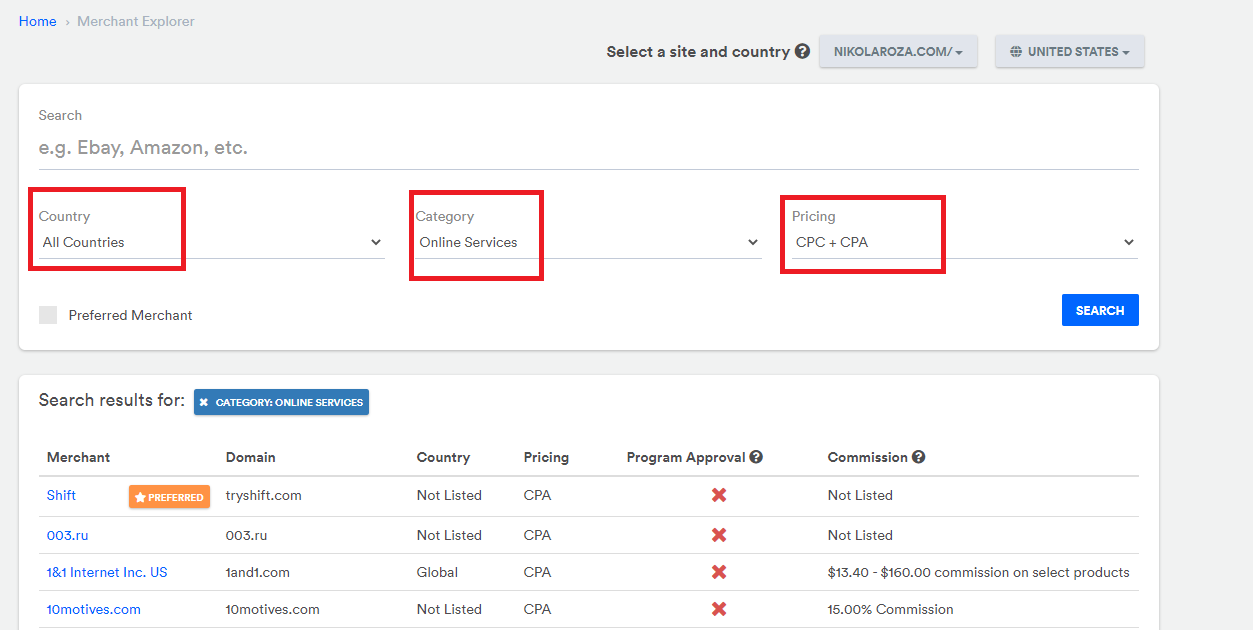Click help icon beside Select a site and country
The image size is (1253, 630).
pos(802,52)
